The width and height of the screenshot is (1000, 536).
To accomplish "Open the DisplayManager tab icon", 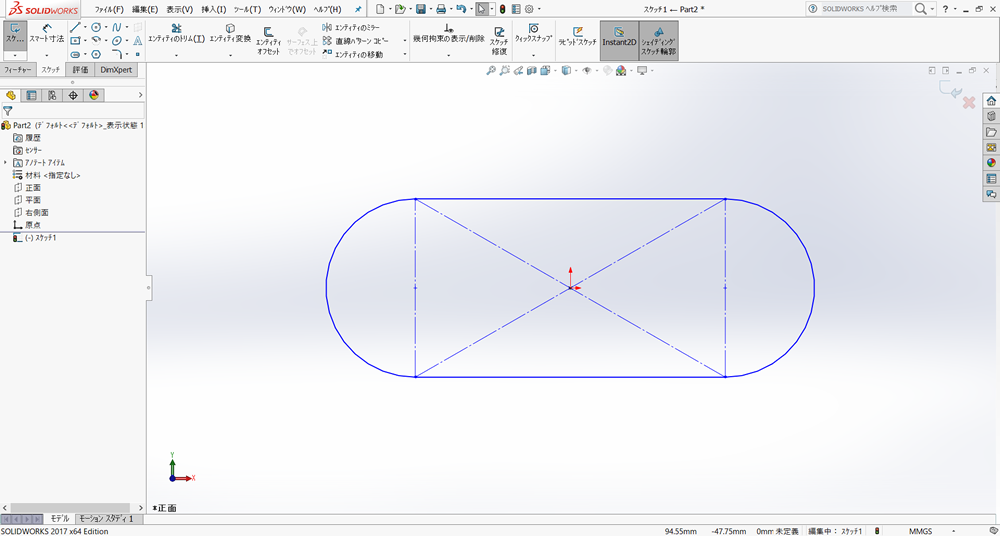I will [94, 95].
